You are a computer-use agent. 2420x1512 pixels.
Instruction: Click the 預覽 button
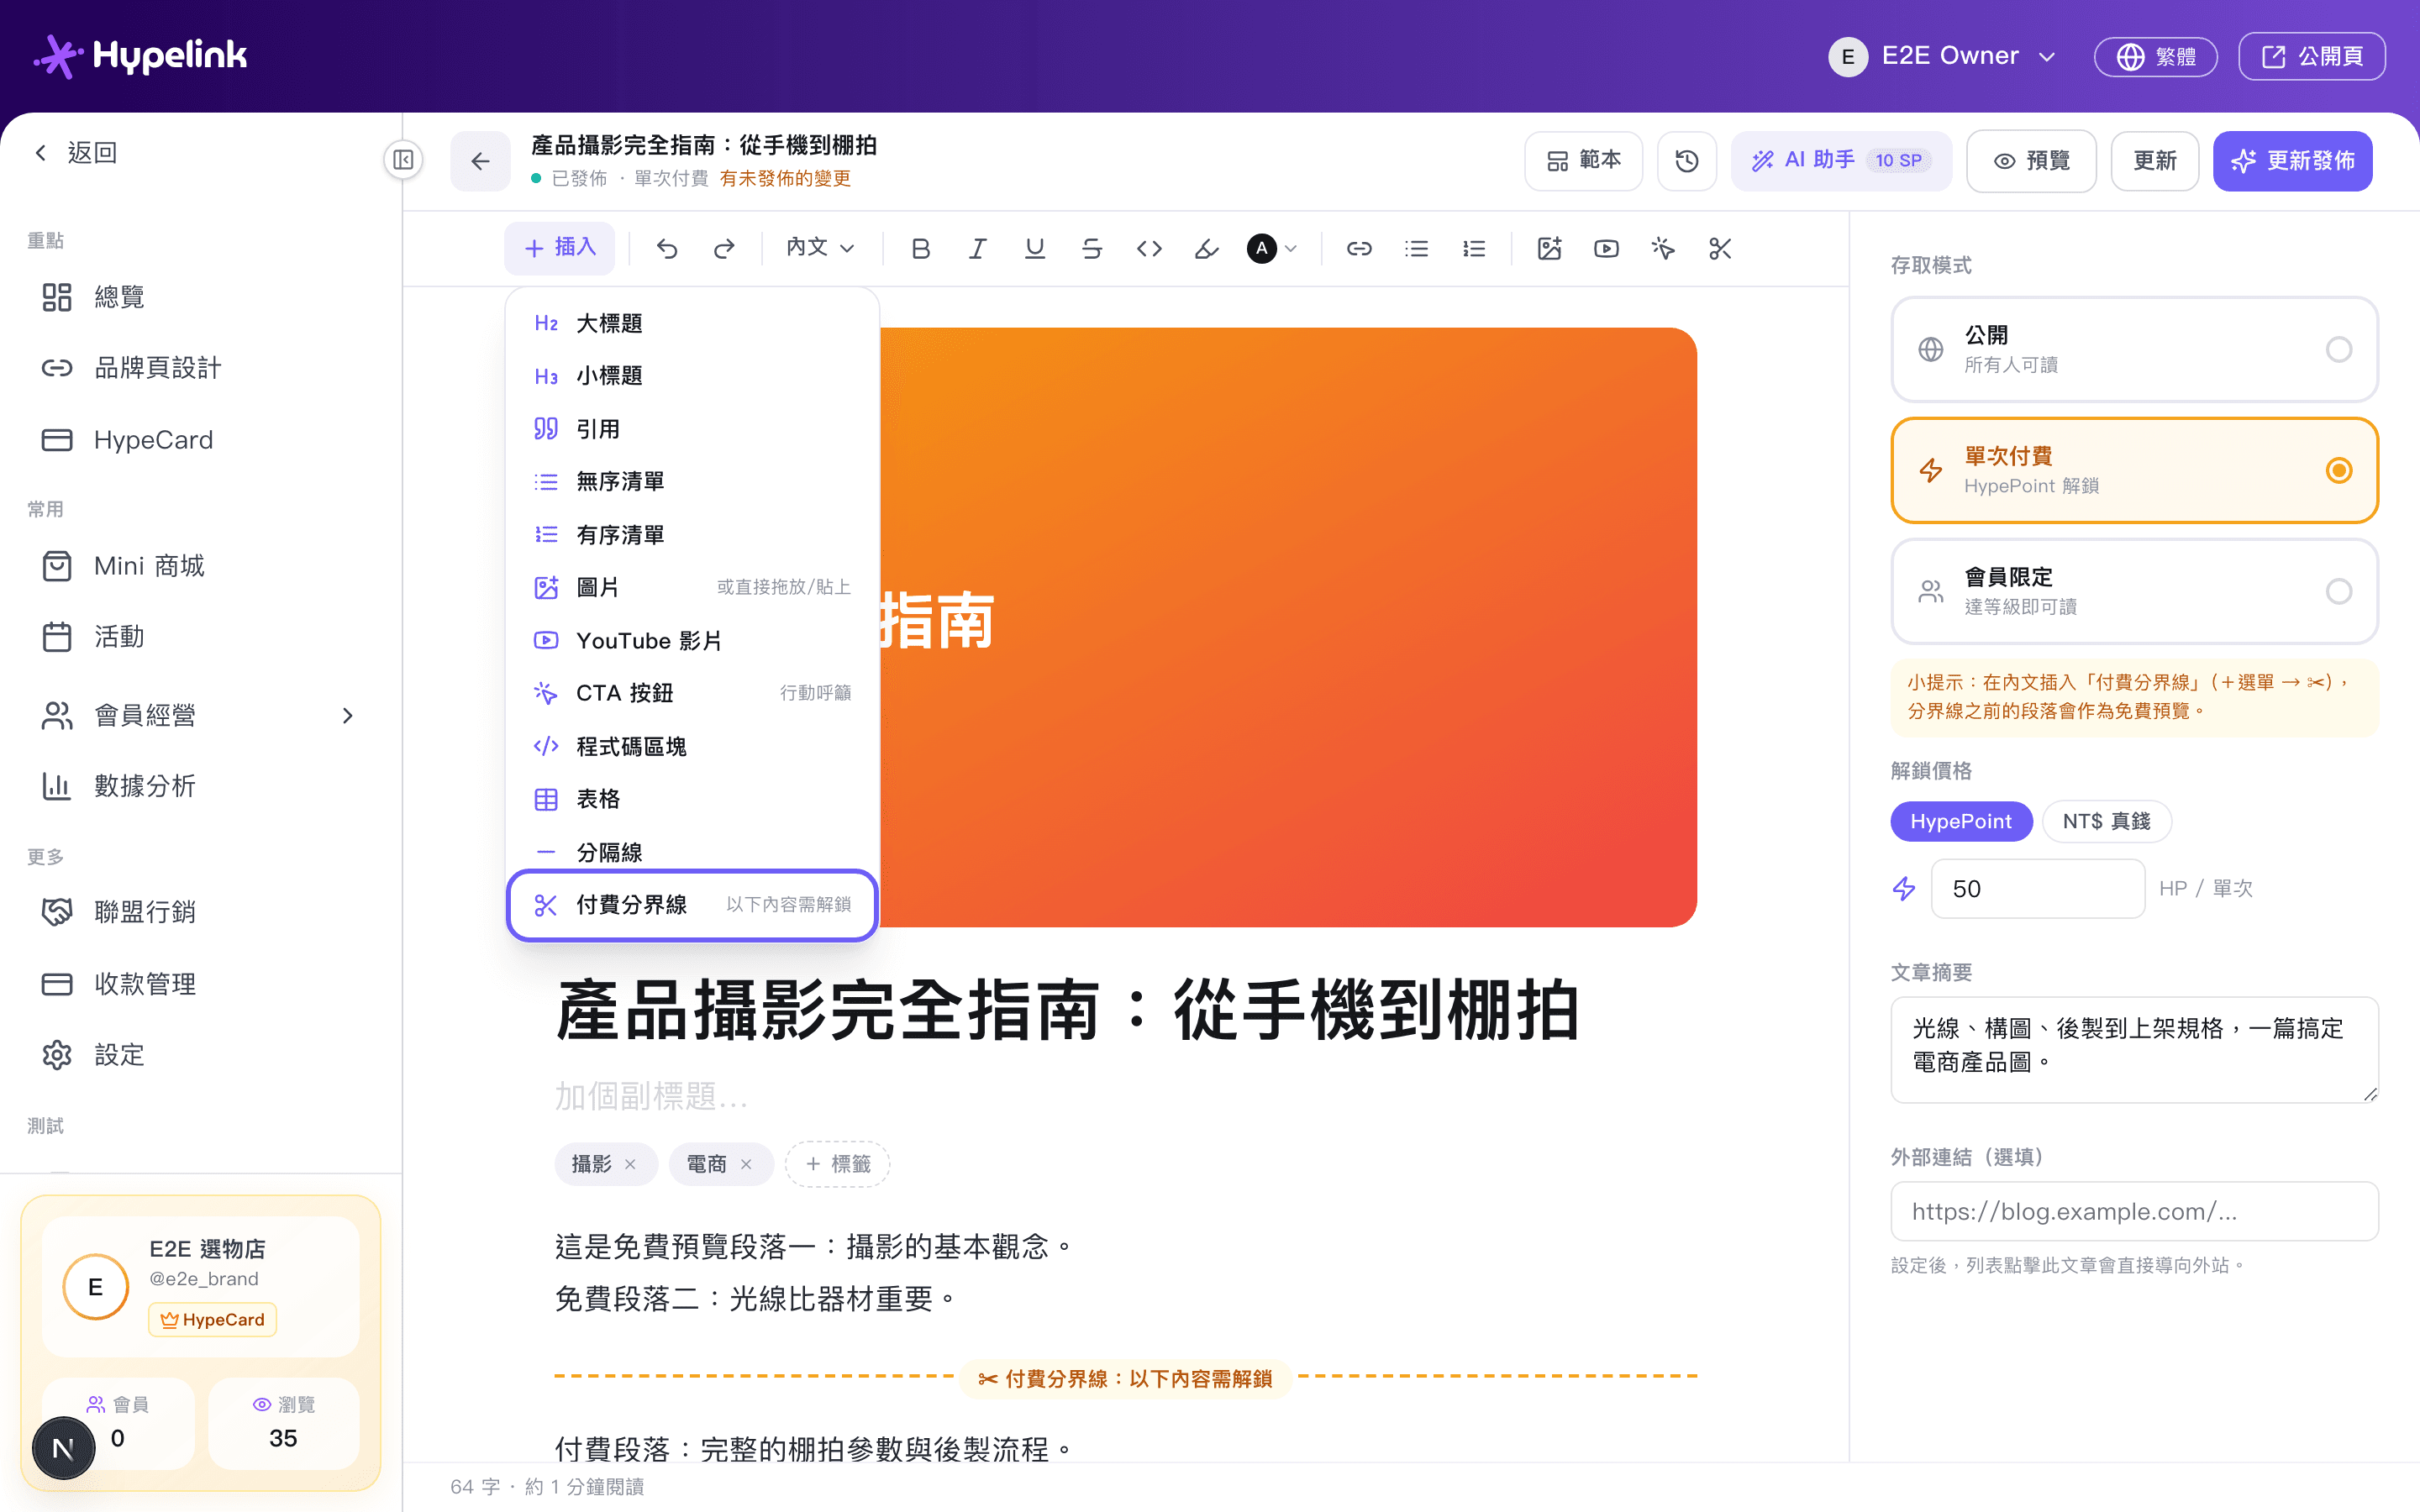[2031, 160]
